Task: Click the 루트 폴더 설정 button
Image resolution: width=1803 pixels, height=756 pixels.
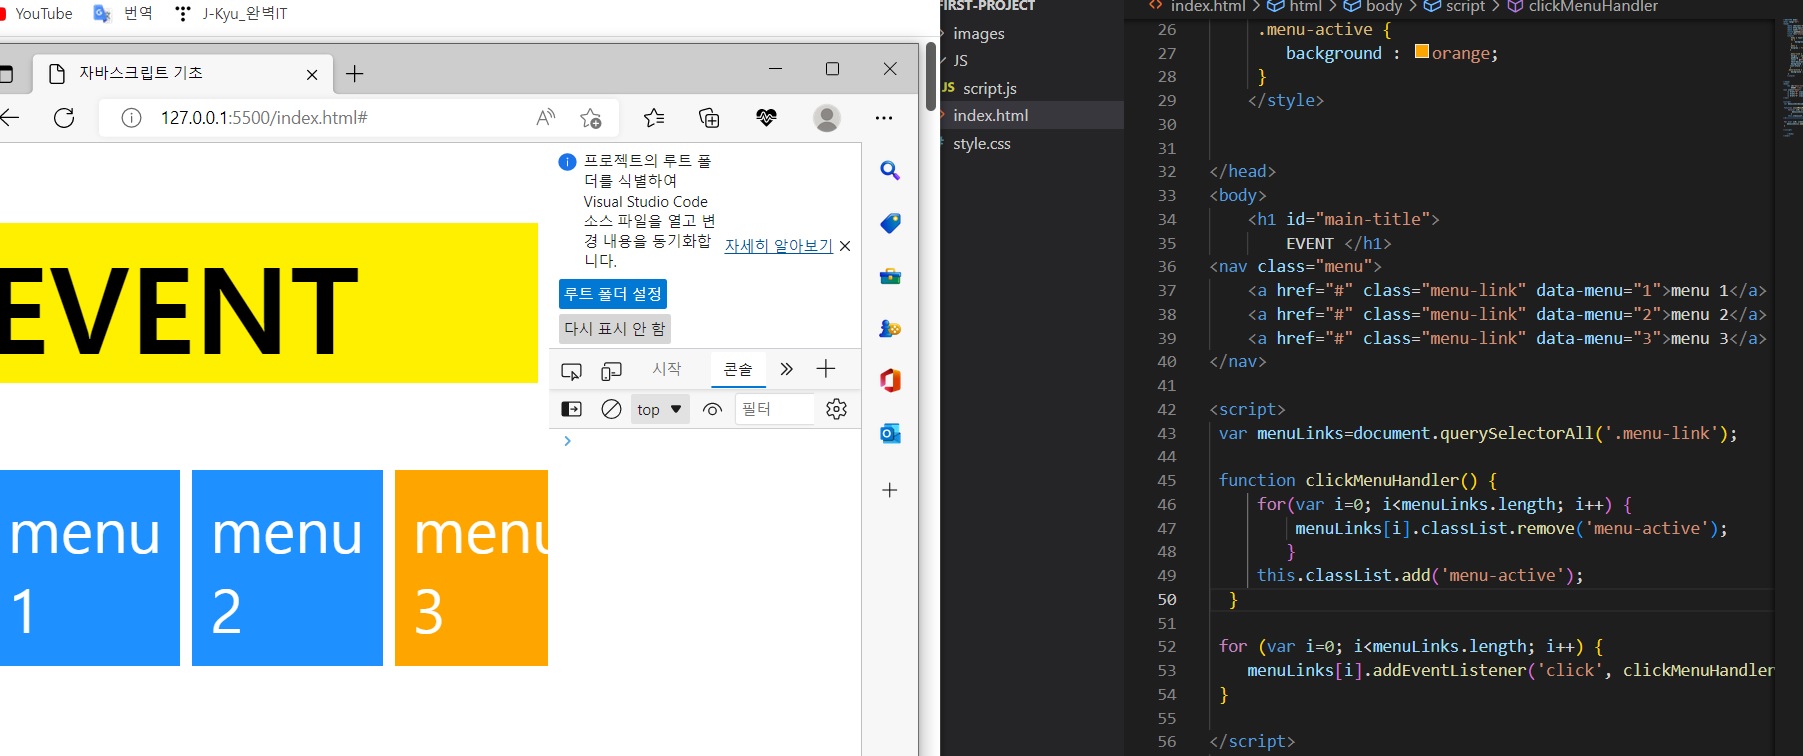Action: [x=613, y=294]
